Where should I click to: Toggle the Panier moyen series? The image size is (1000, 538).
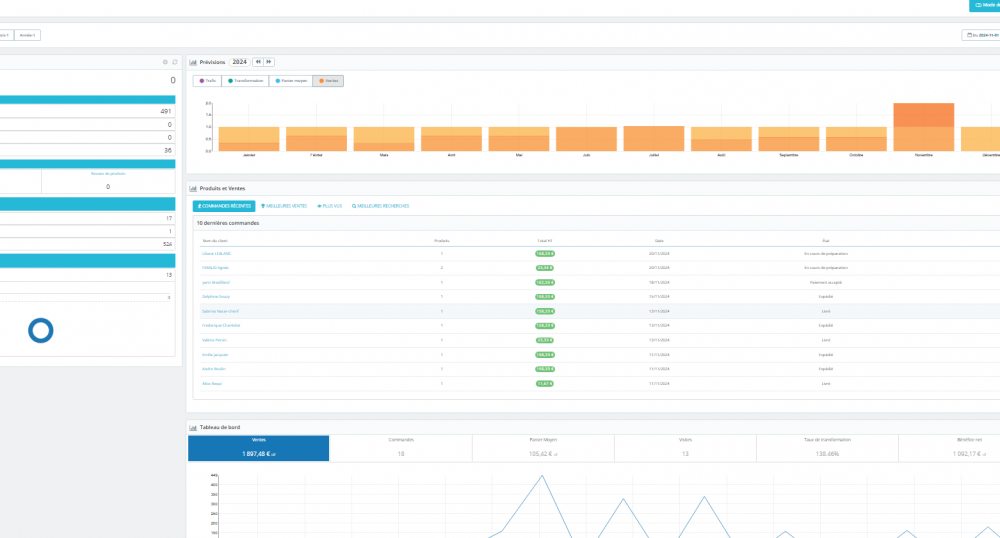tap(291, 81)
